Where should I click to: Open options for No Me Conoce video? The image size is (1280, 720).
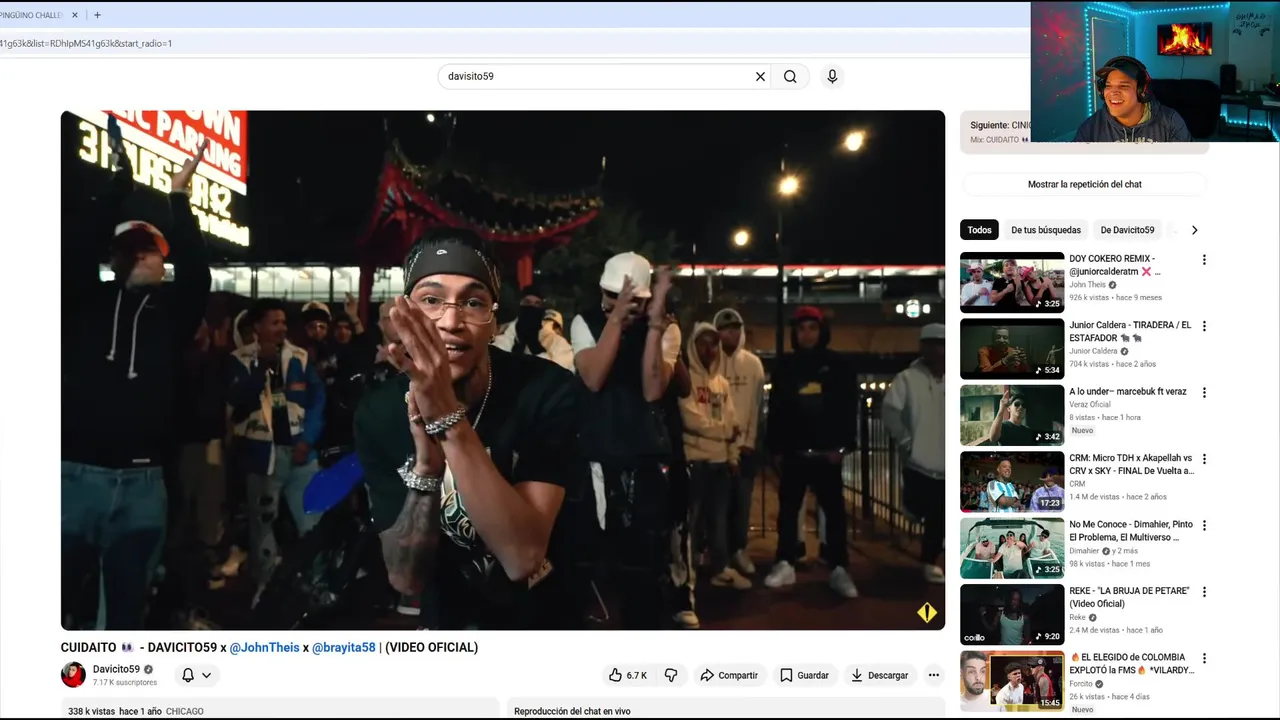(1204, 525)
